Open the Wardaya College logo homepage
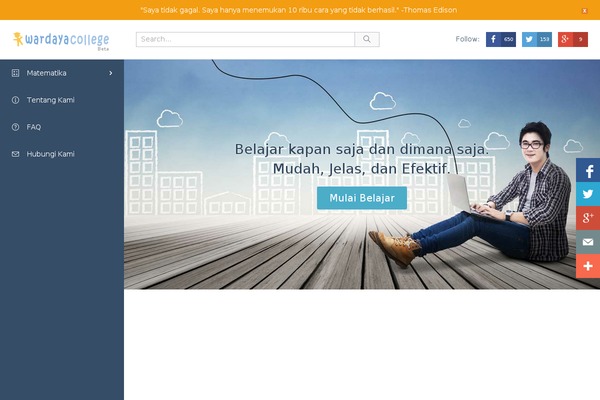The height and width of the screenshot is (400, 600). (61, 40)
